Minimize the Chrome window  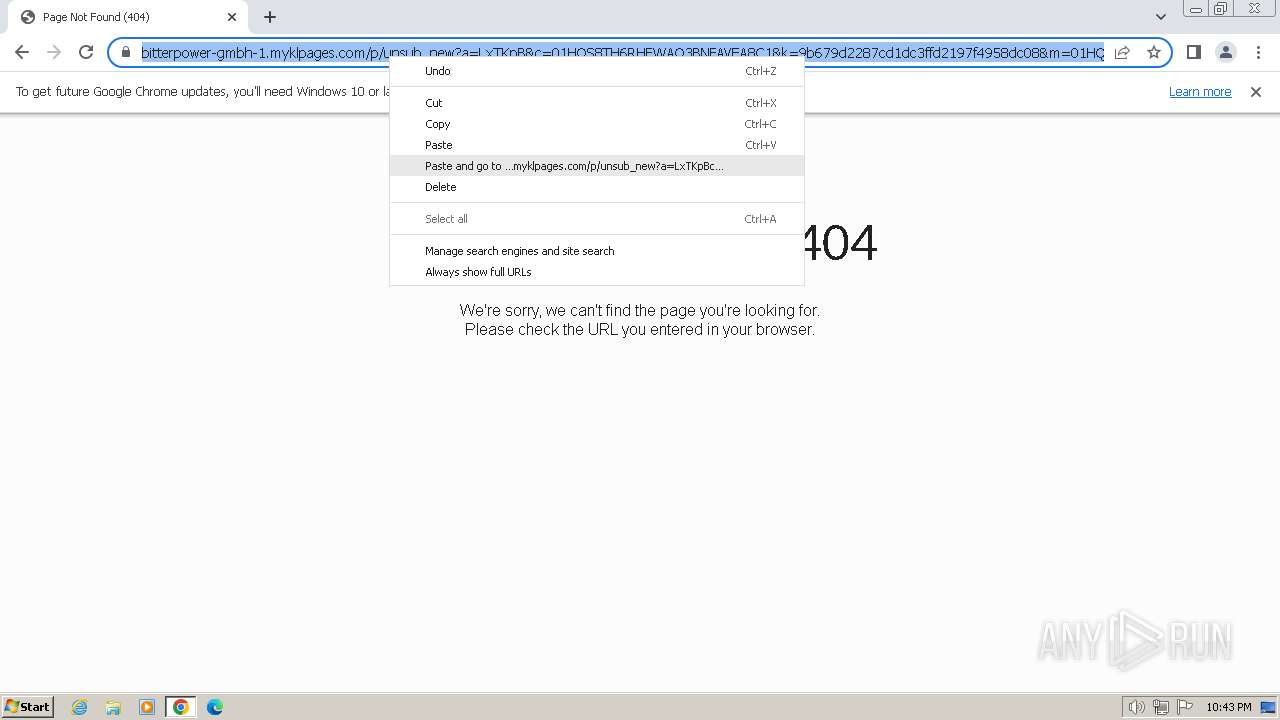tap(1195, 9)
